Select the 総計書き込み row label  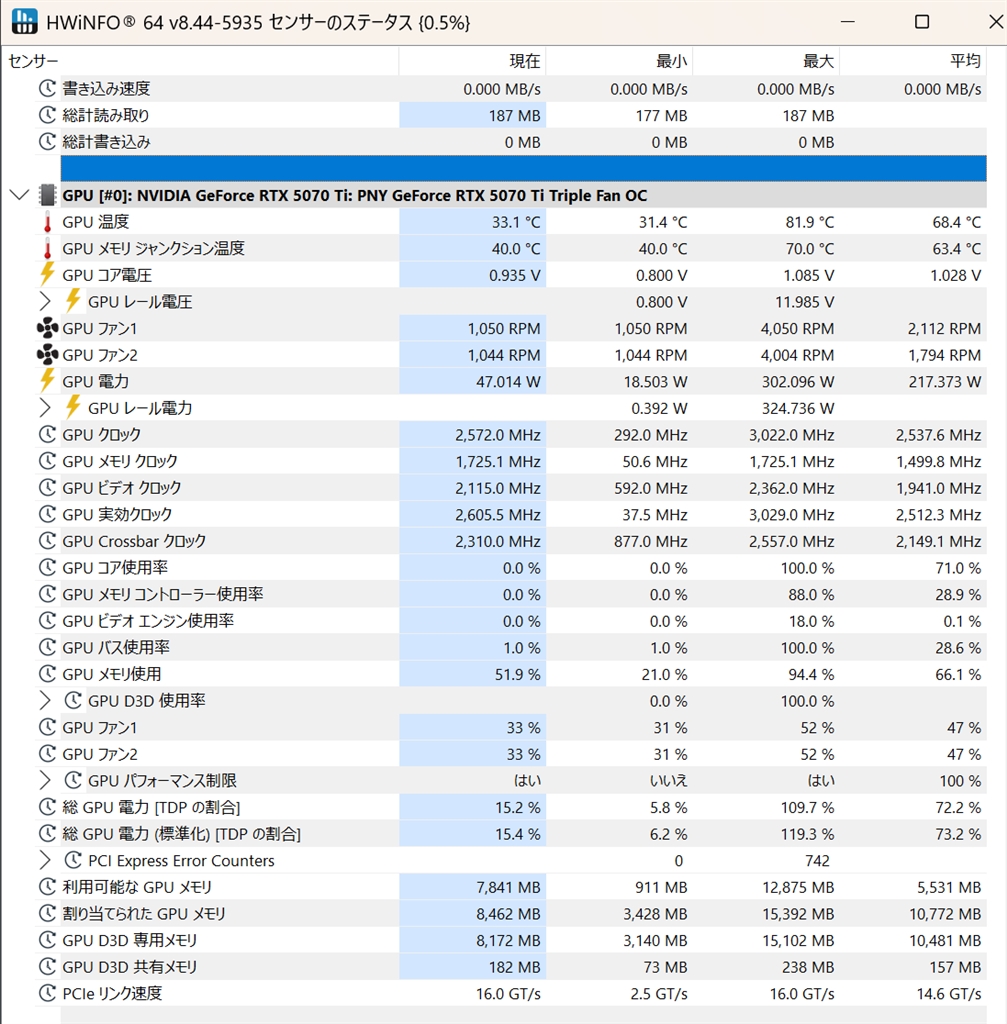click(106, 142)
